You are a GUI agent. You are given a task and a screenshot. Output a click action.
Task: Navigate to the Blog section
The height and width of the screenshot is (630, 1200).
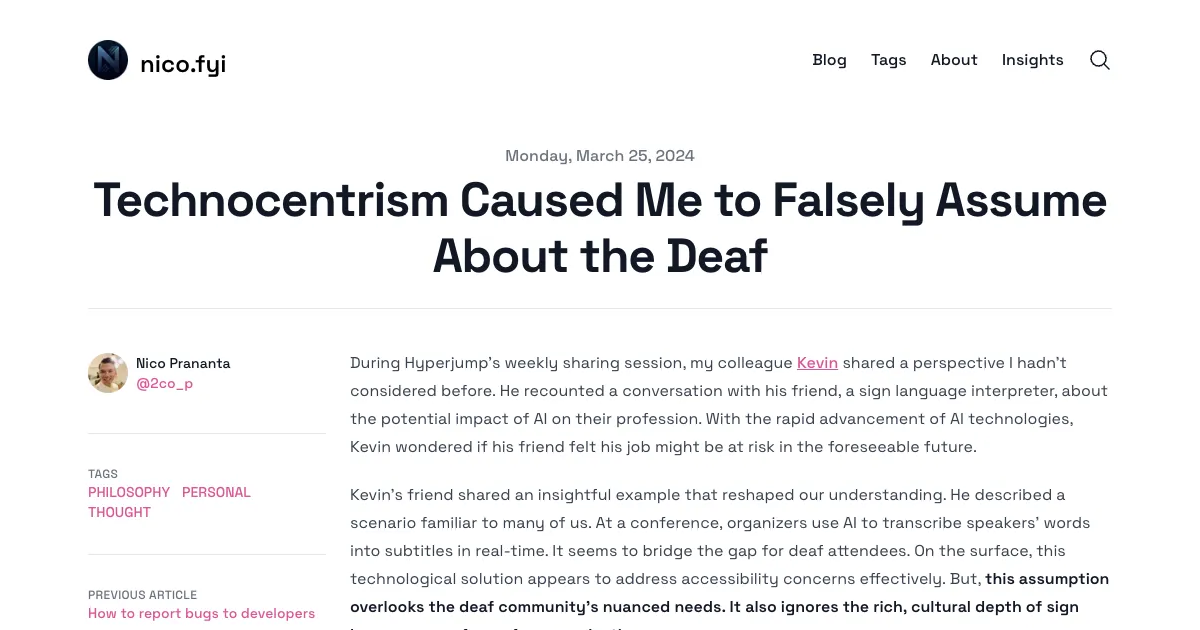[x=829, y=60]
